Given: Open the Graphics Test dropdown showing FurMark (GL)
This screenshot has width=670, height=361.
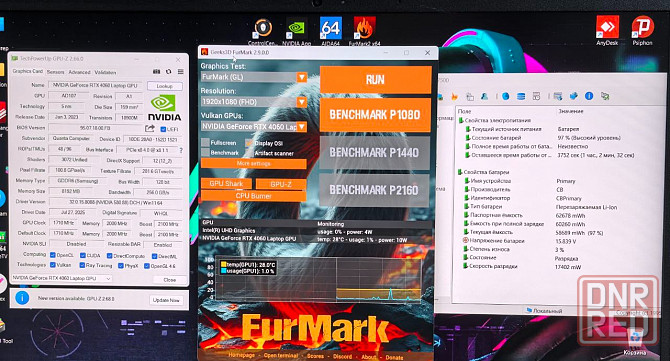Looking at the screenshot, I should (254, 77).
